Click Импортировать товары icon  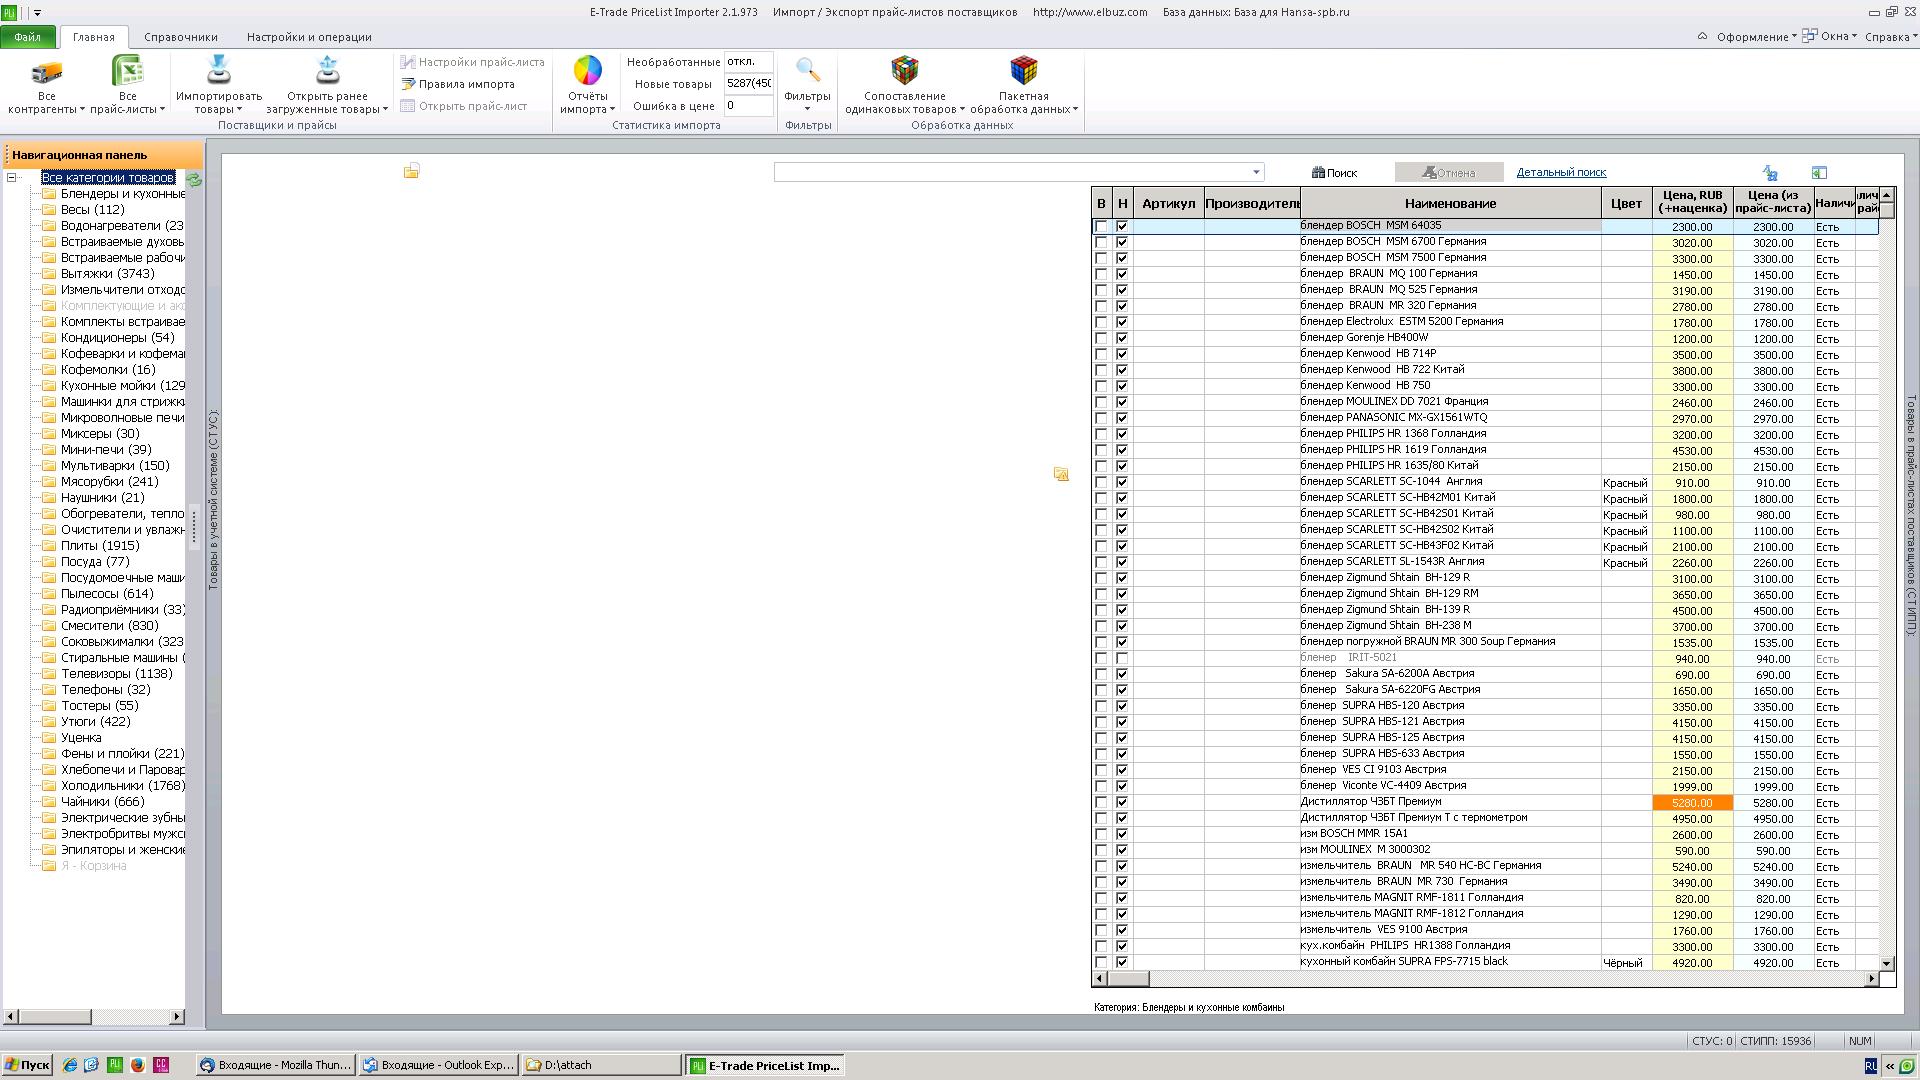pos(218,70)
